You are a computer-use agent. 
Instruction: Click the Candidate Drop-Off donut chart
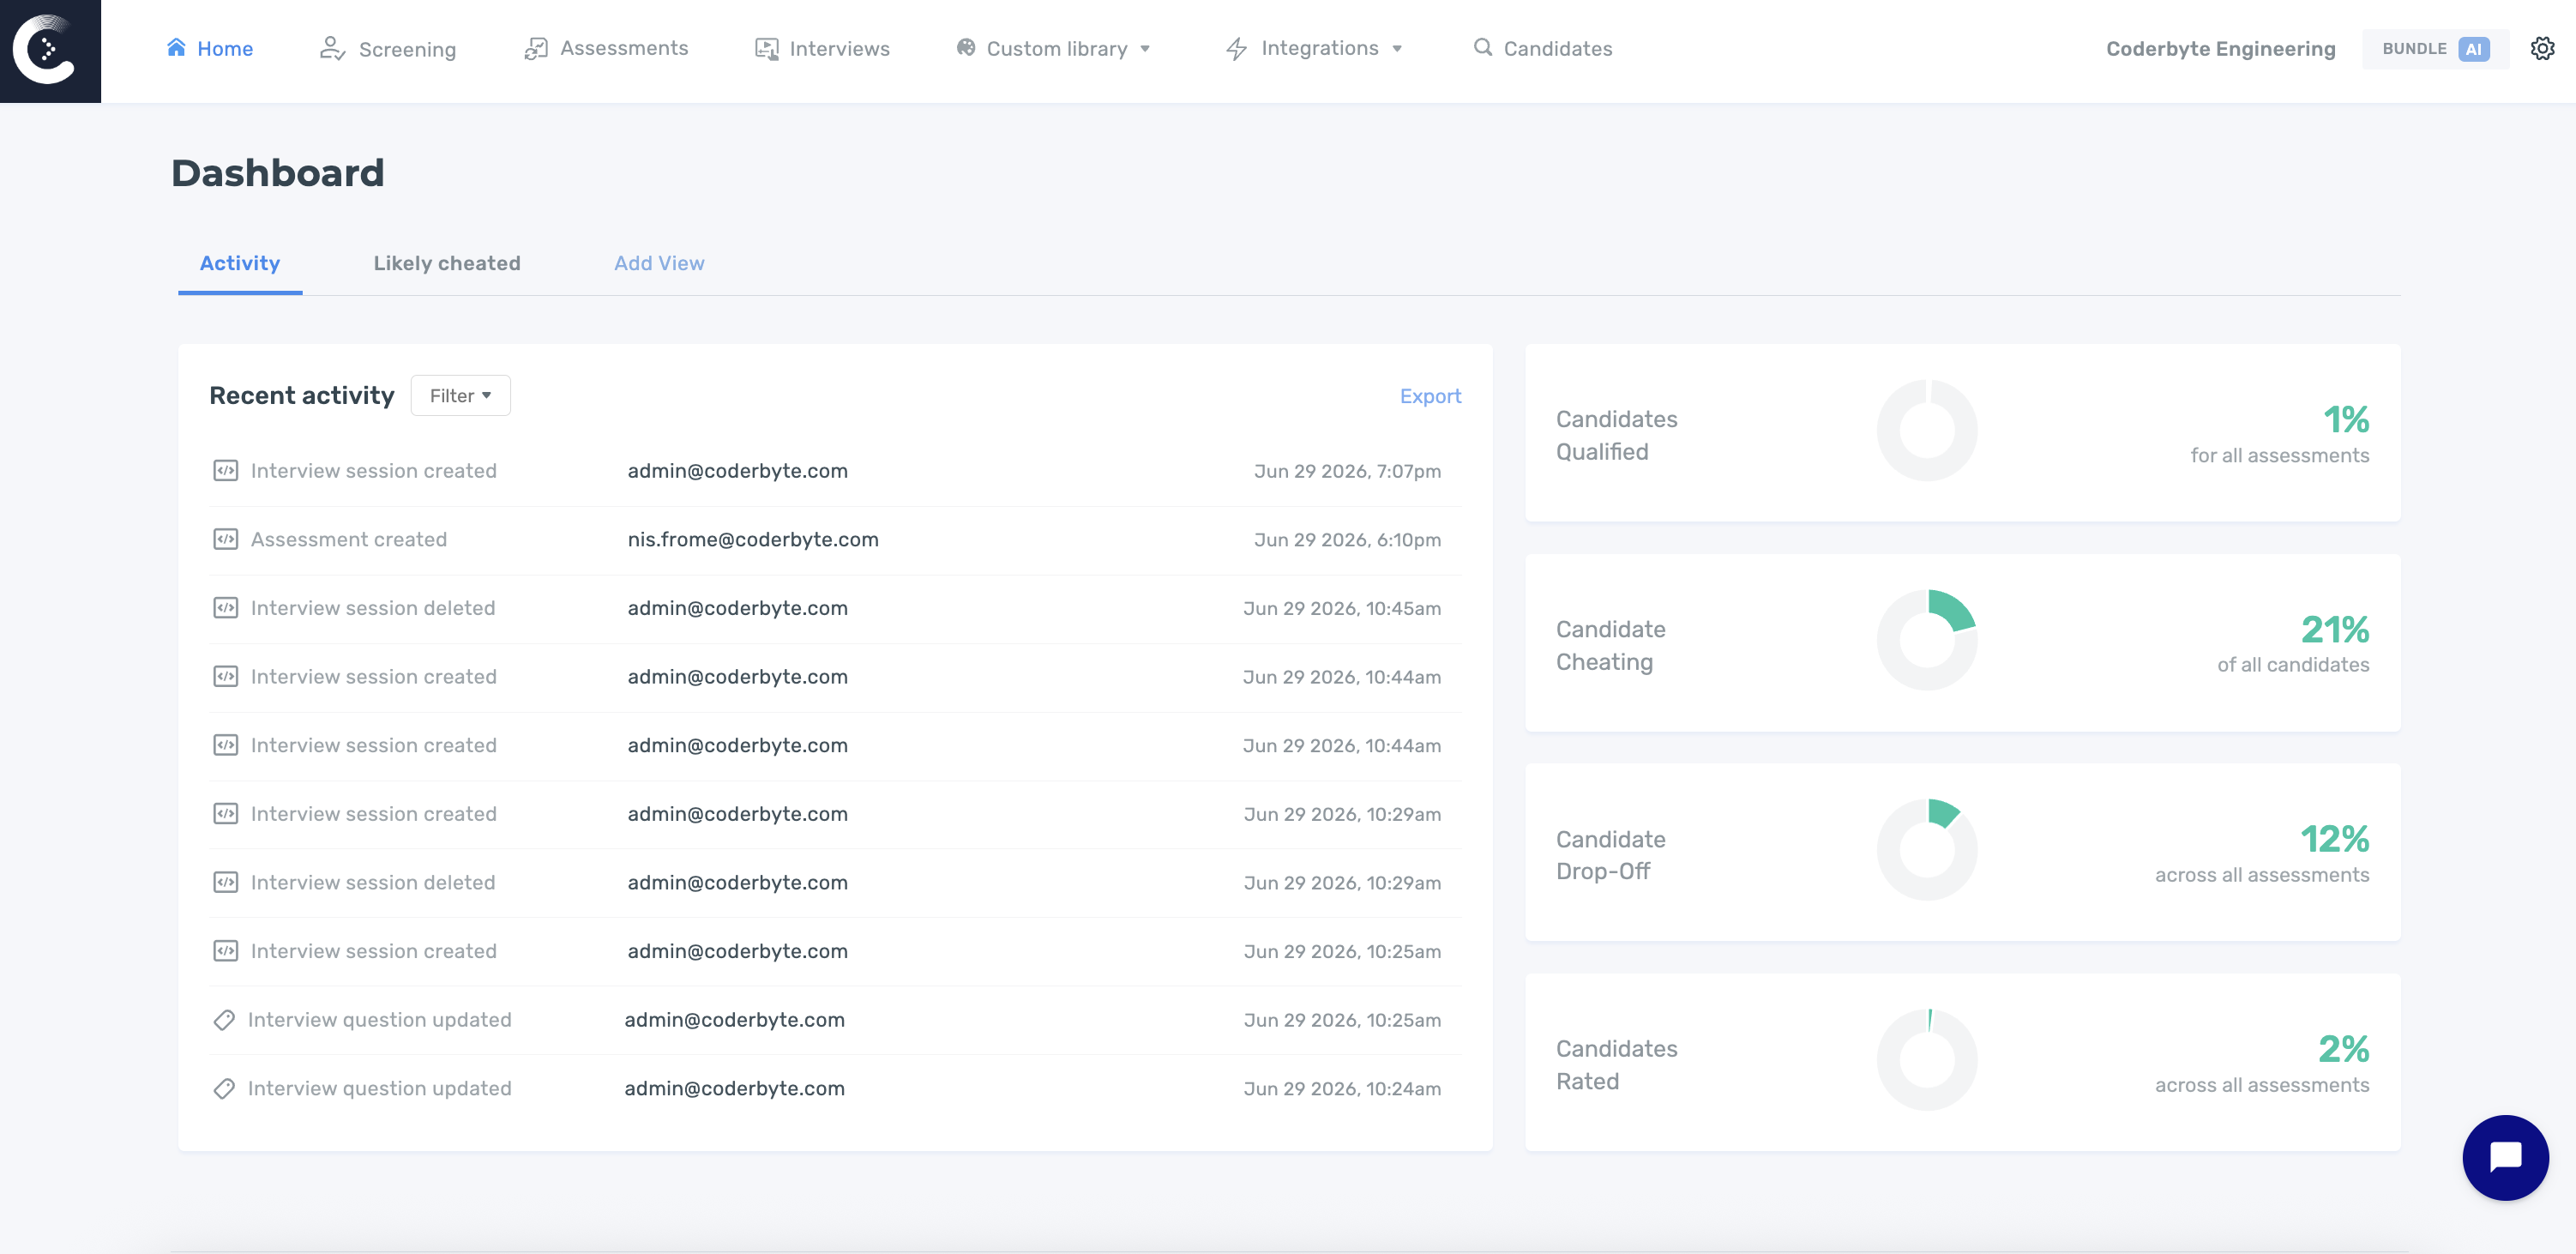point(1927,850)
